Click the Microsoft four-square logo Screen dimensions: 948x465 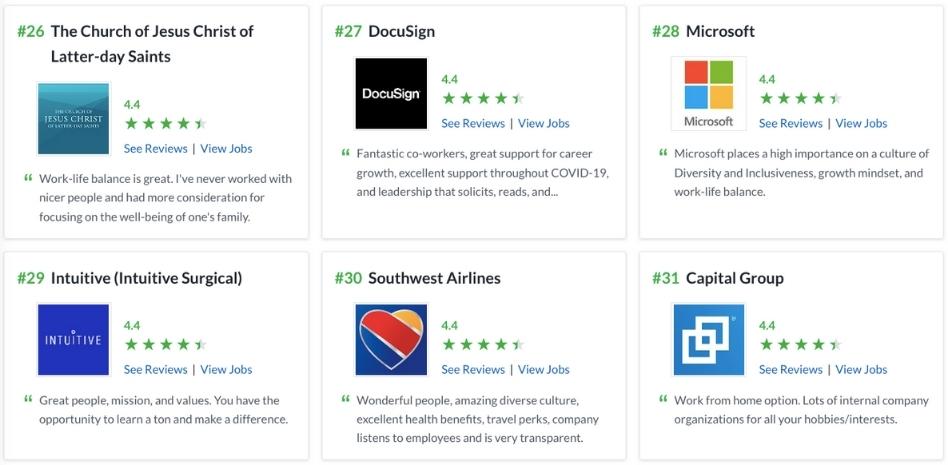click(x=709, y=94)
